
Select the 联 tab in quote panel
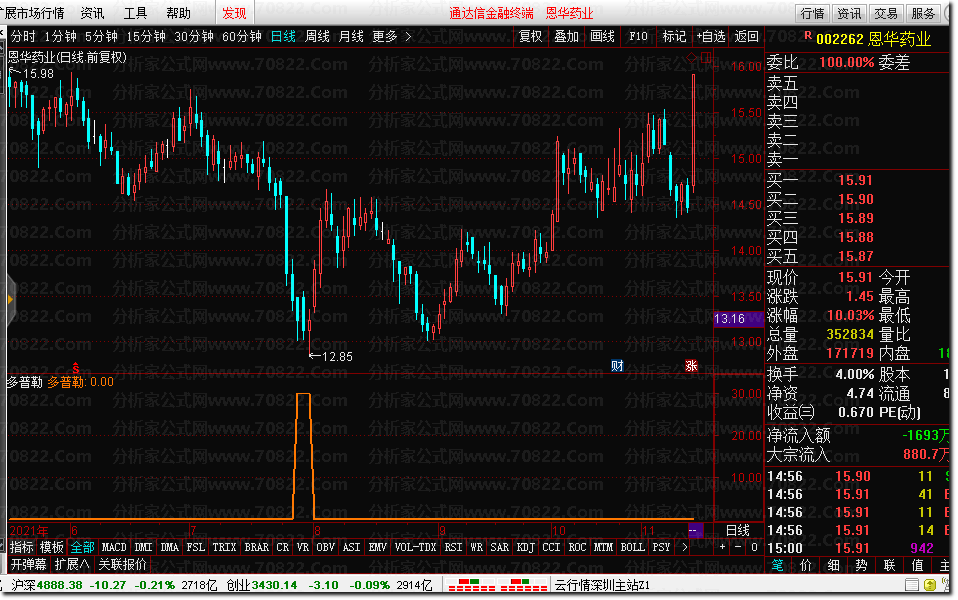tap(890, 565)
